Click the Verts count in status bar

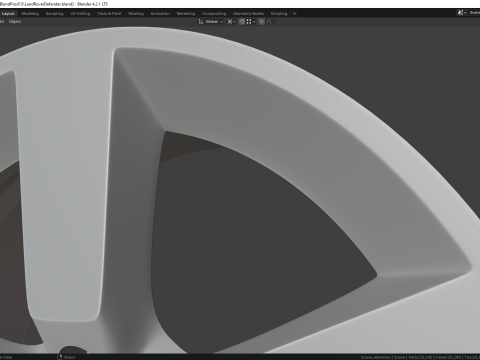pos(421,357)
